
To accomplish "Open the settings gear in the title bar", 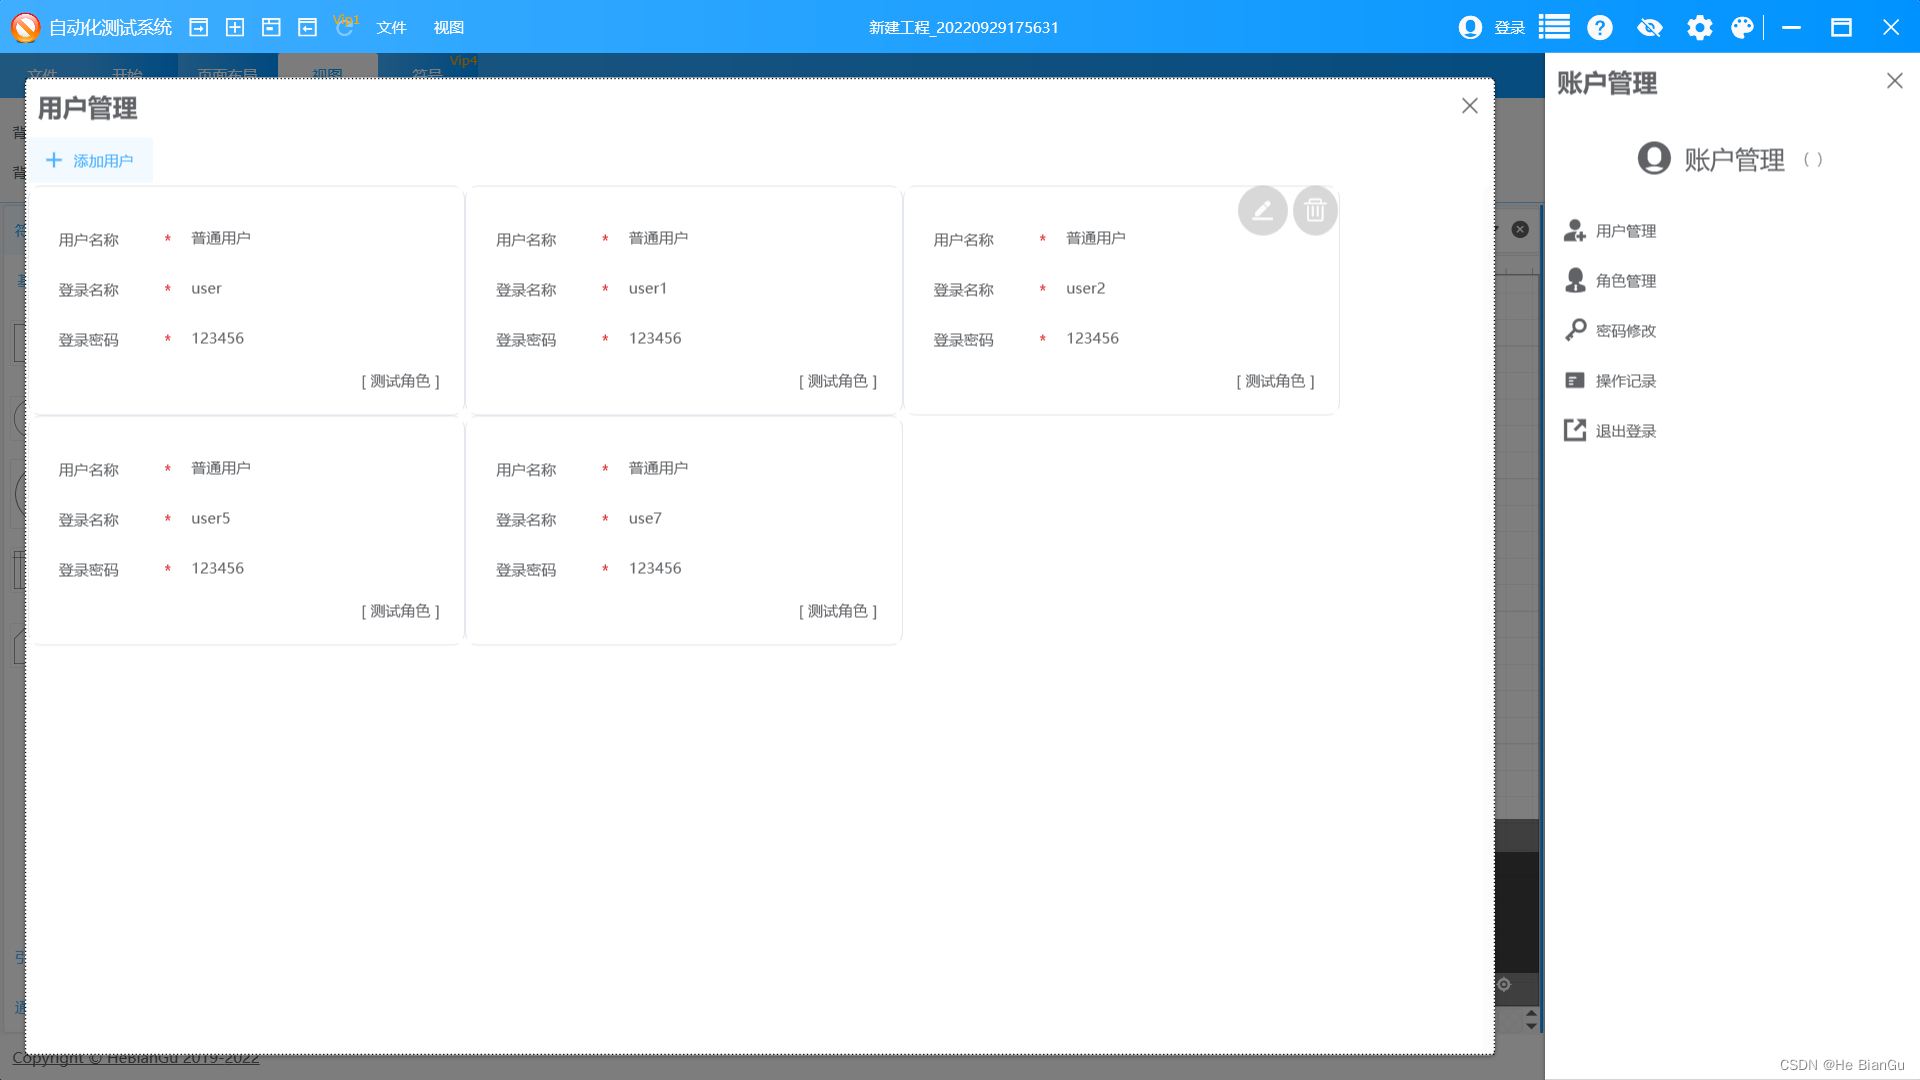I will coord(1698,27).
